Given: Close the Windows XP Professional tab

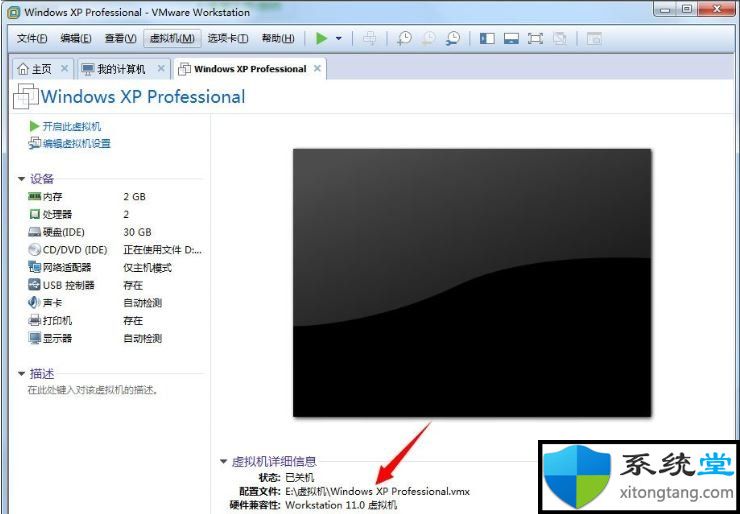Looking at the screenshot, I should click(317, 68).
